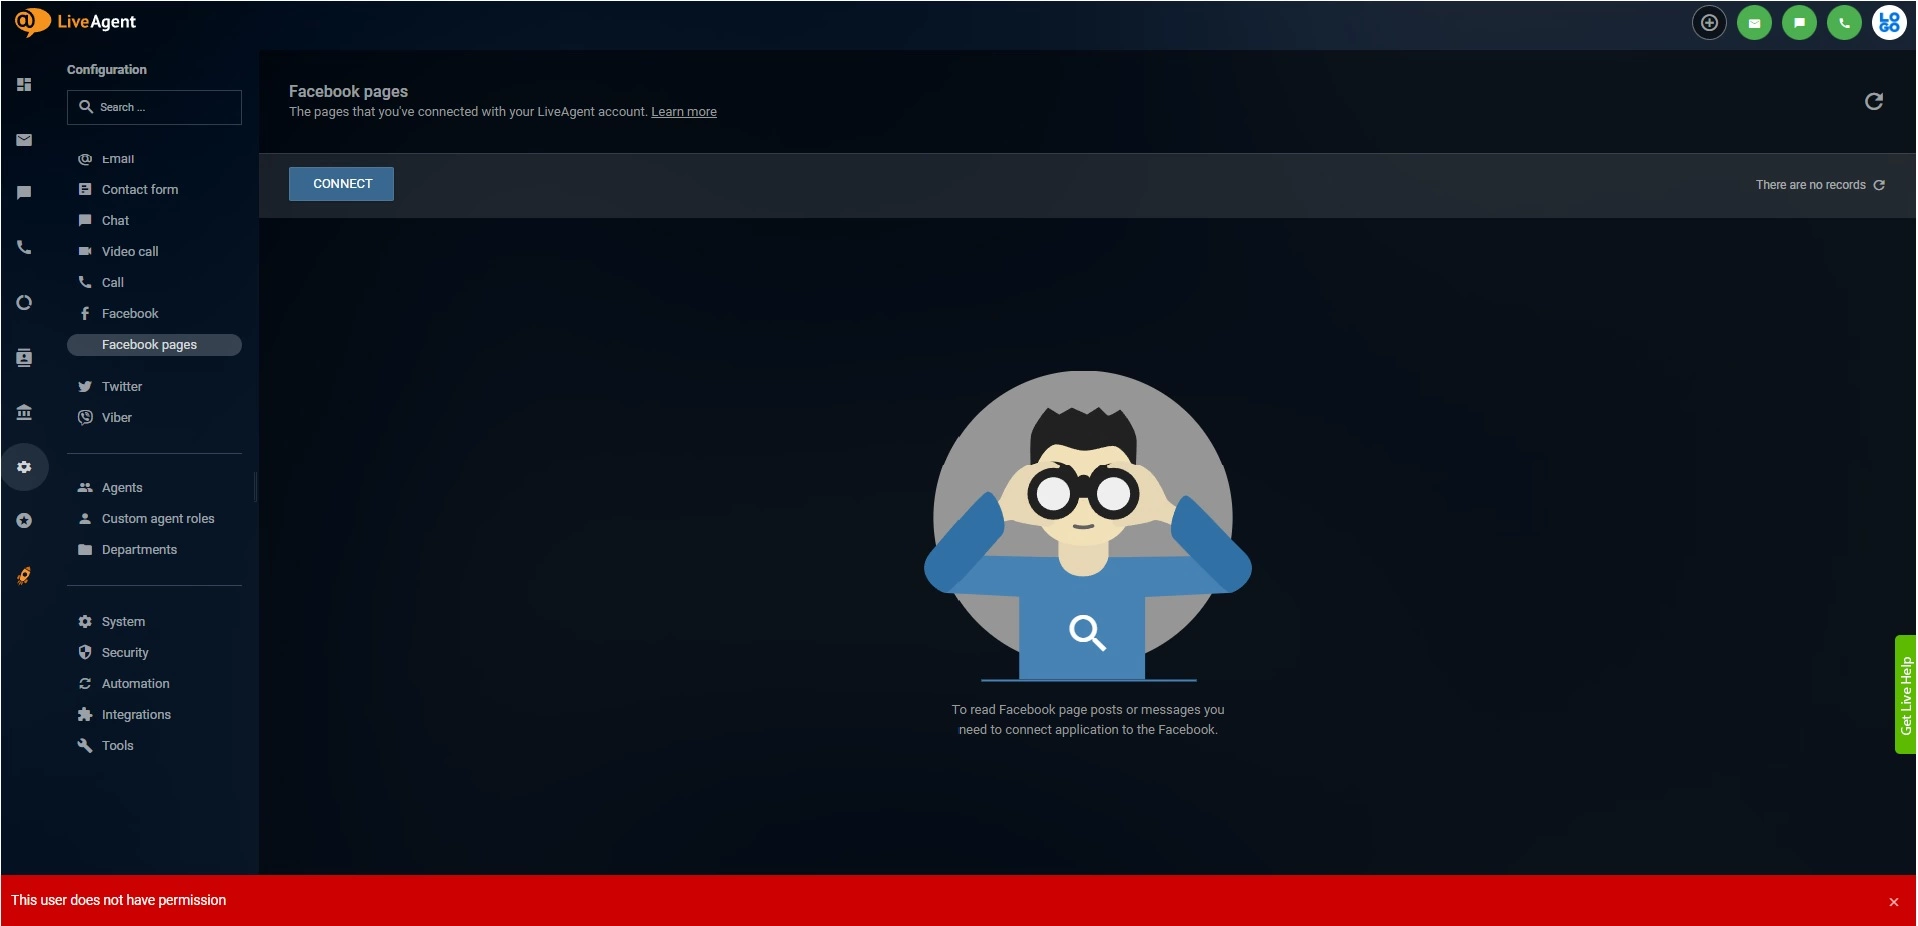This screenshot has height=926, width=1918.
Task: Click the orange rocket icon in the sidebar
Action: point(24,576)
